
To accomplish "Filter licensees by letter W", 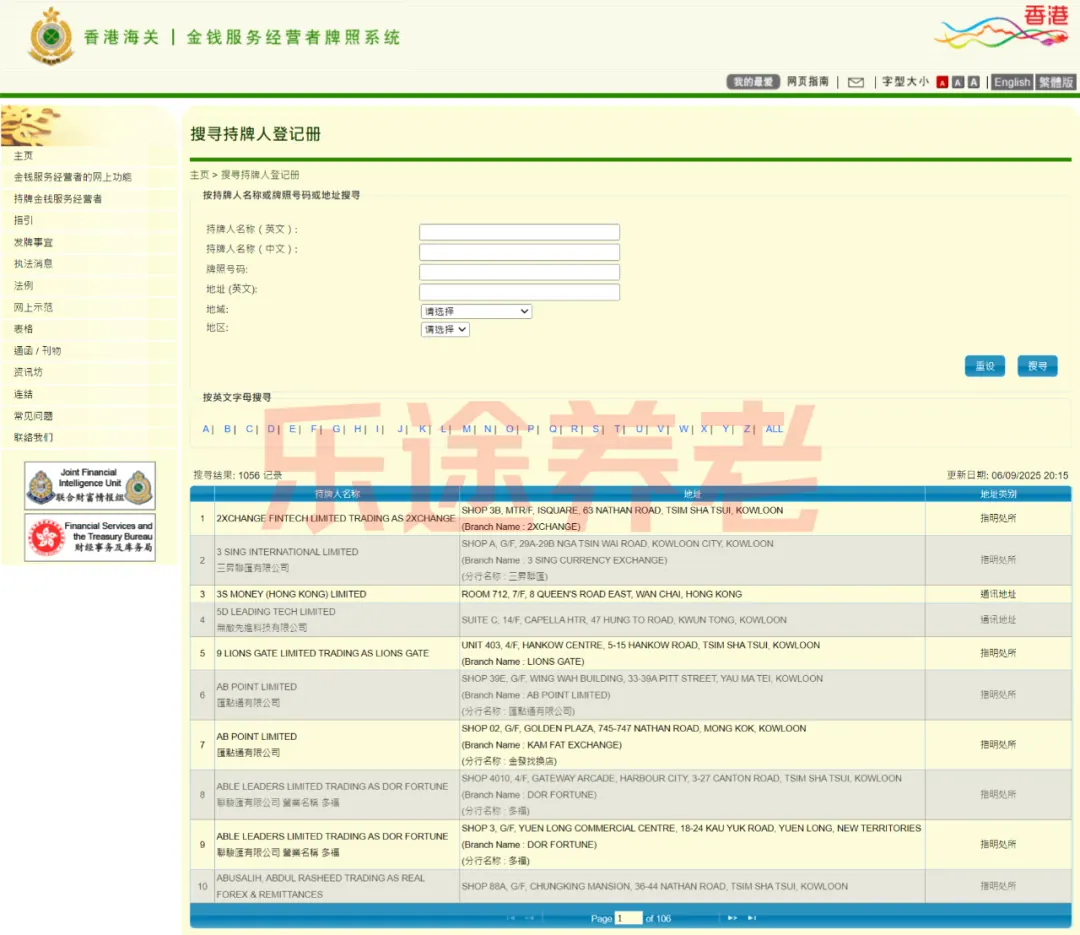I will point(683,429).
